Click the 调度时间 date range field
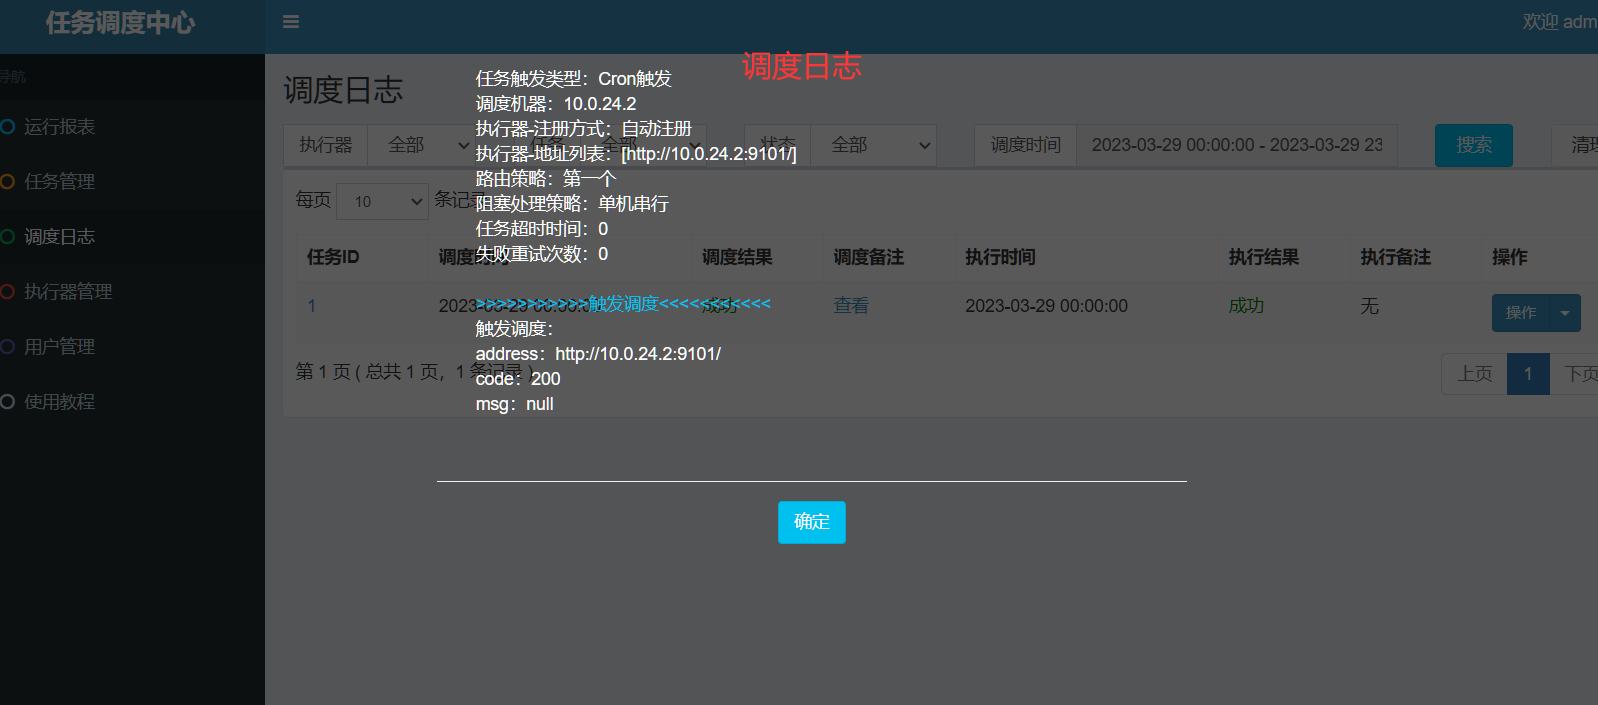1598x705 pixels. (x=1236, y=145)
